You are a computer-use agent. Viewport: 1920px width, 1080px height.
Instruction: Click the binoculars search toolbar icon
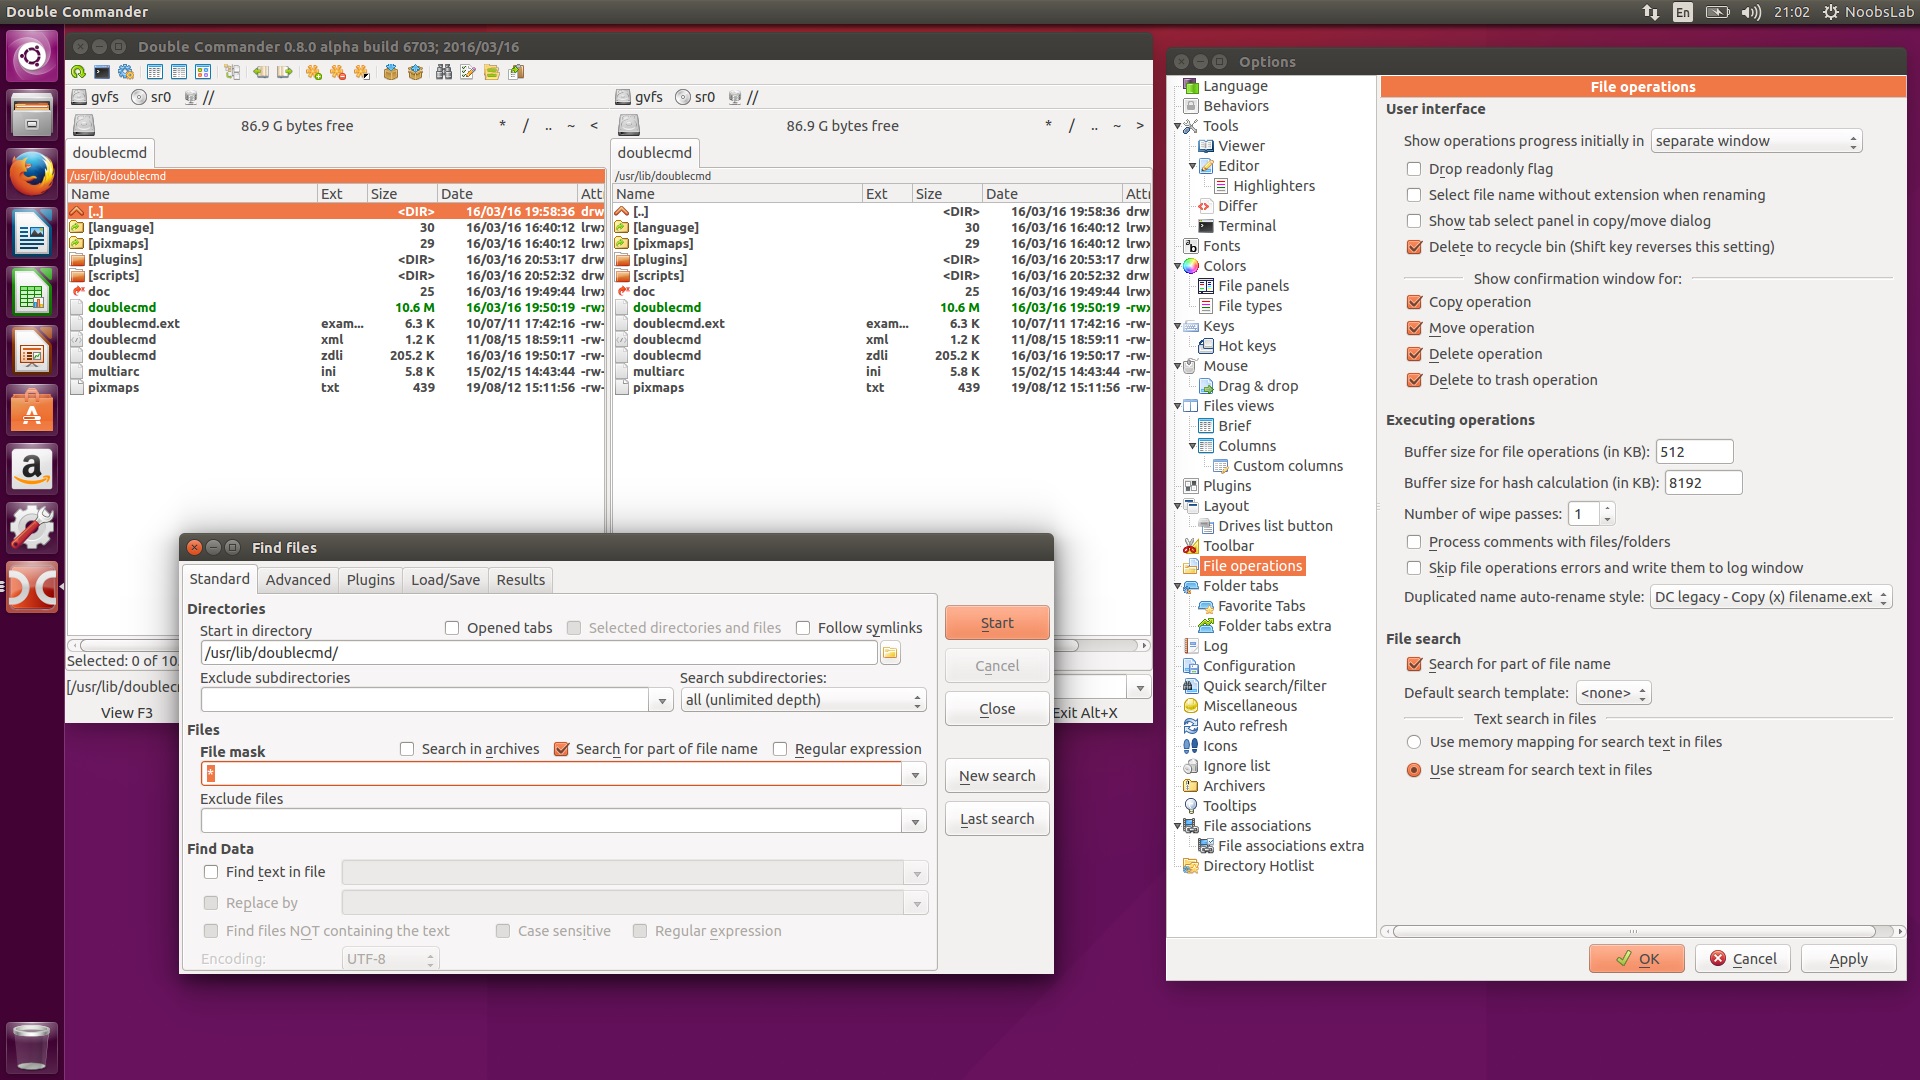tap(444, 72)
